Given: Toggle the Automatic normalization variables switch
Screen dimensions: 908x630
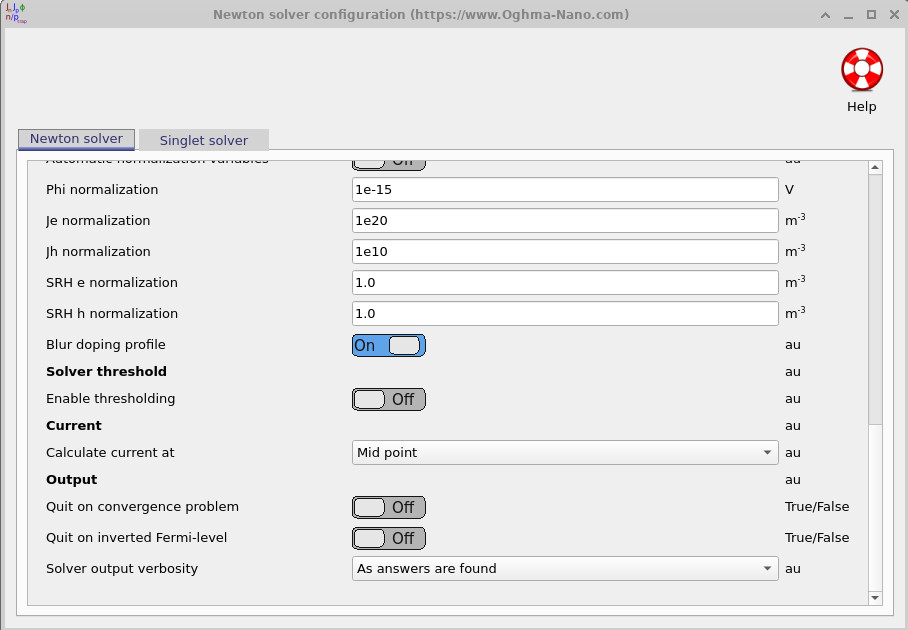Looking at the screenshot, I should 388,160.
